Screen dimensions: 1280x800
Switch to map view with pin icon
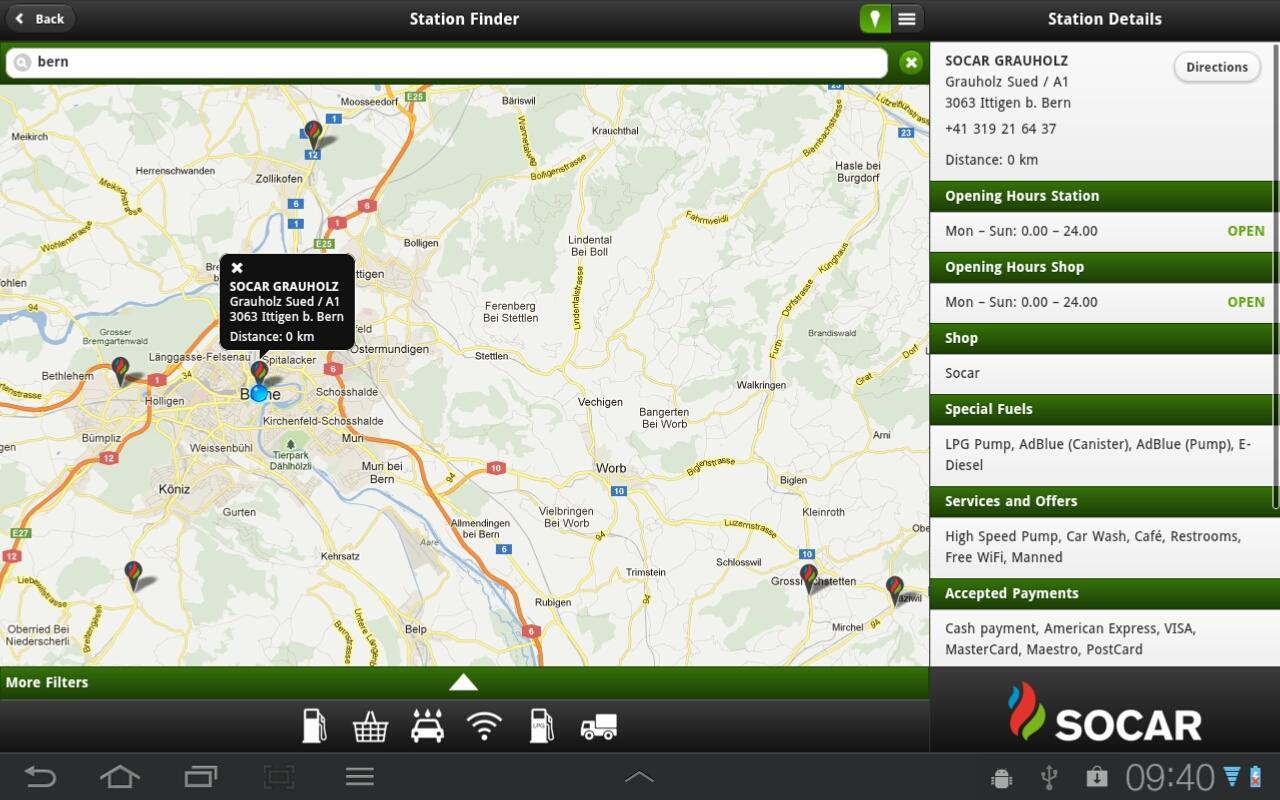875,19
